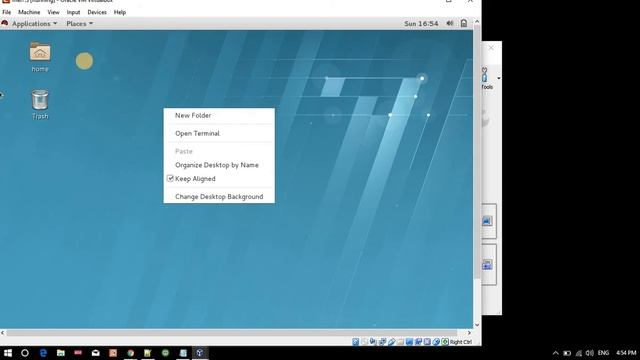Screen dimensions: 640x360
Task: Click optical drive indicator in status bar
Action: coord(364,342)
